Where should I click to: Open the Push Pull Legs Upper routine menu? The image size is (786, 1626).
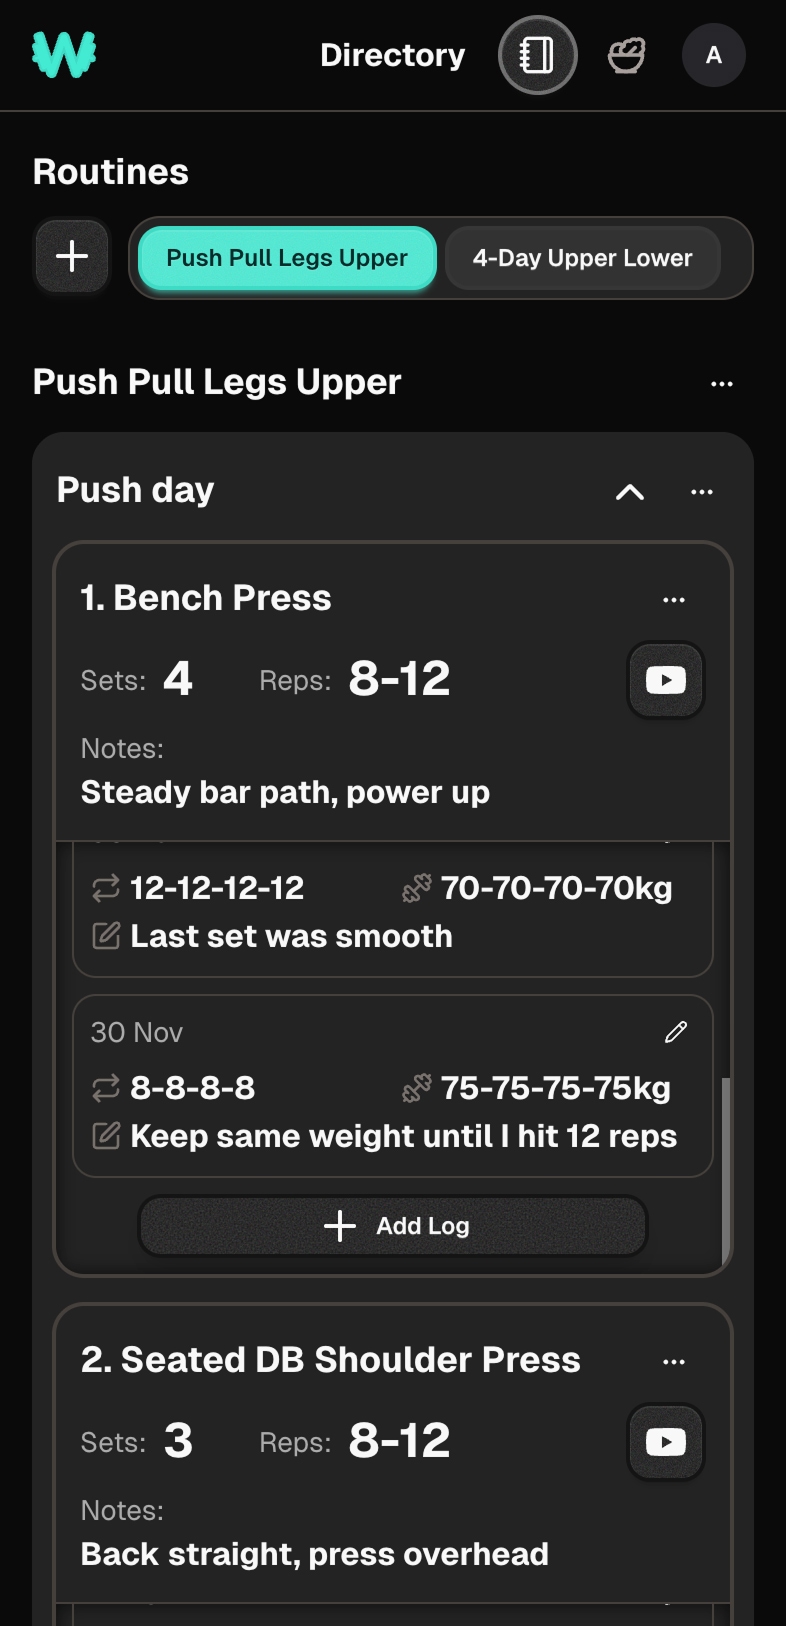pos(722,383)
